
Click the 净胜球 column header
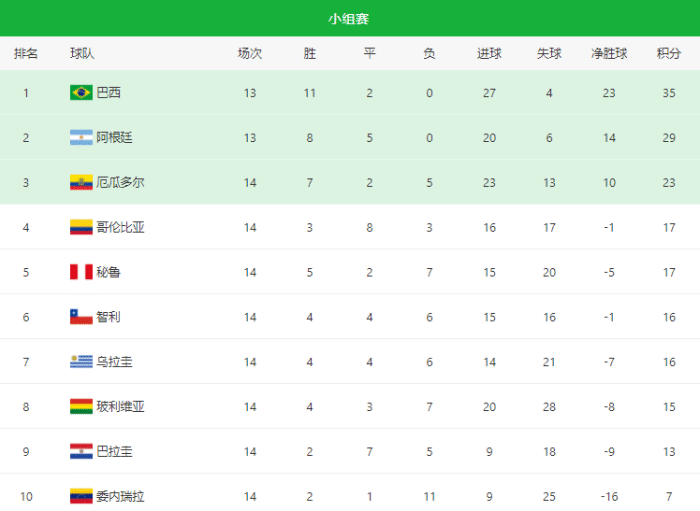(x=609, y=53)
